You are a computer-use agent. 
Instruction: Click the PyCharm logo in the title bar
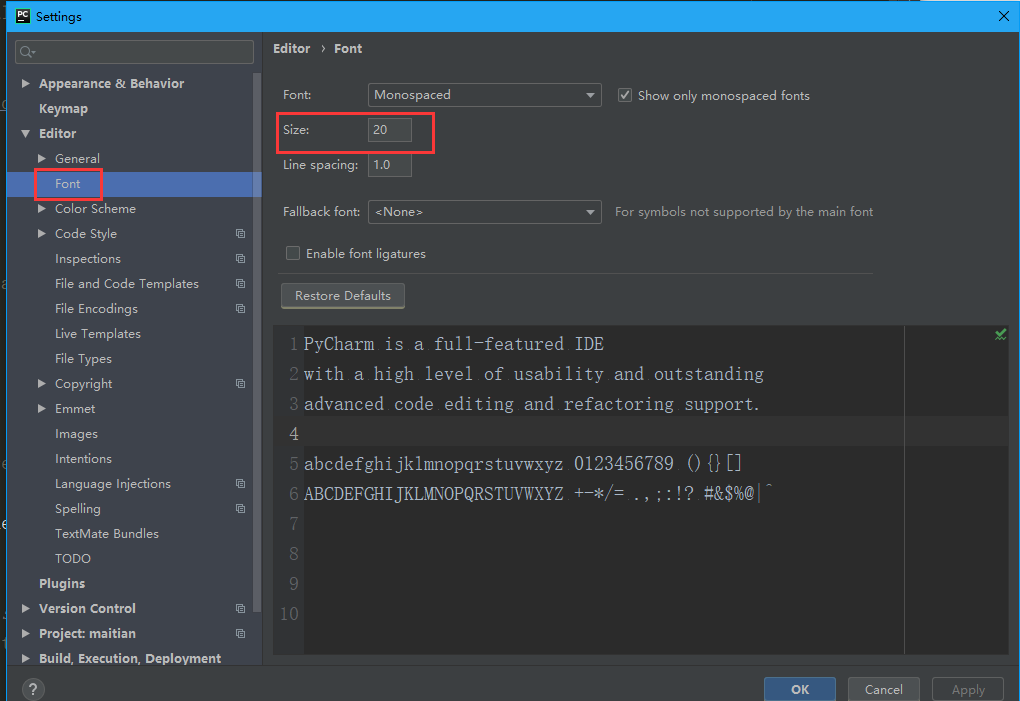pyautogui.click(x=23, y=16)
